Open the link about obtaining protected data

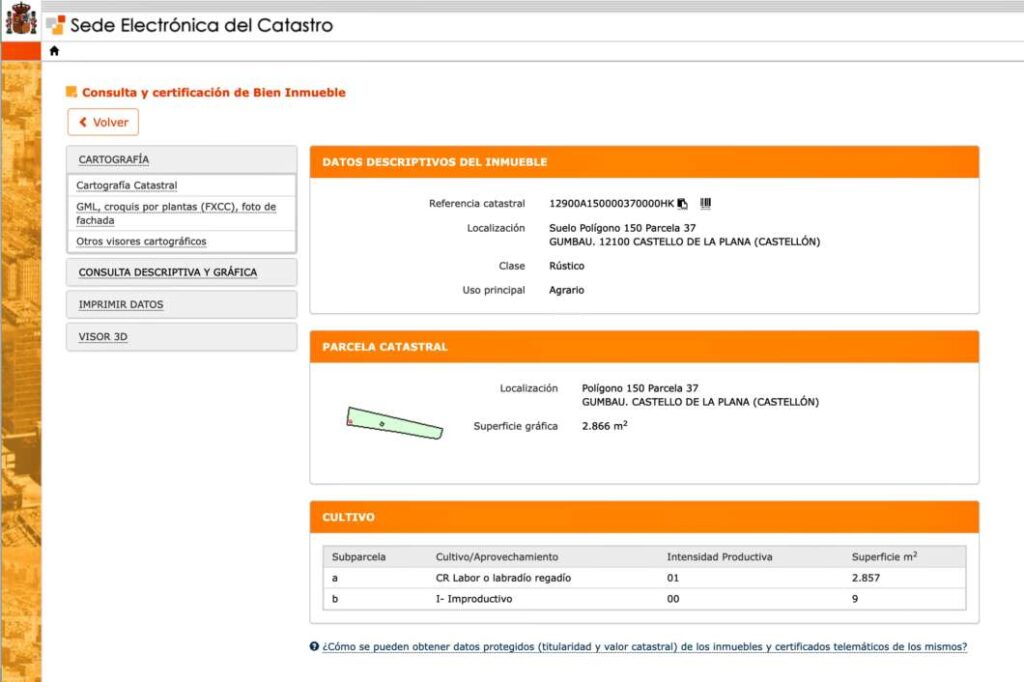click(x=644, y=647)
